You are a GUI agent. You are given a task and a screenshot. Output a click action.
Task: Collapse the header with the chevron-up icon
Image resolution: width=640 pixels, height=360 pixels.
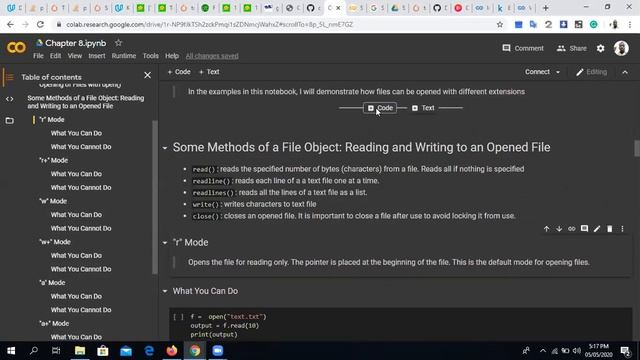[x=625, y=72]
